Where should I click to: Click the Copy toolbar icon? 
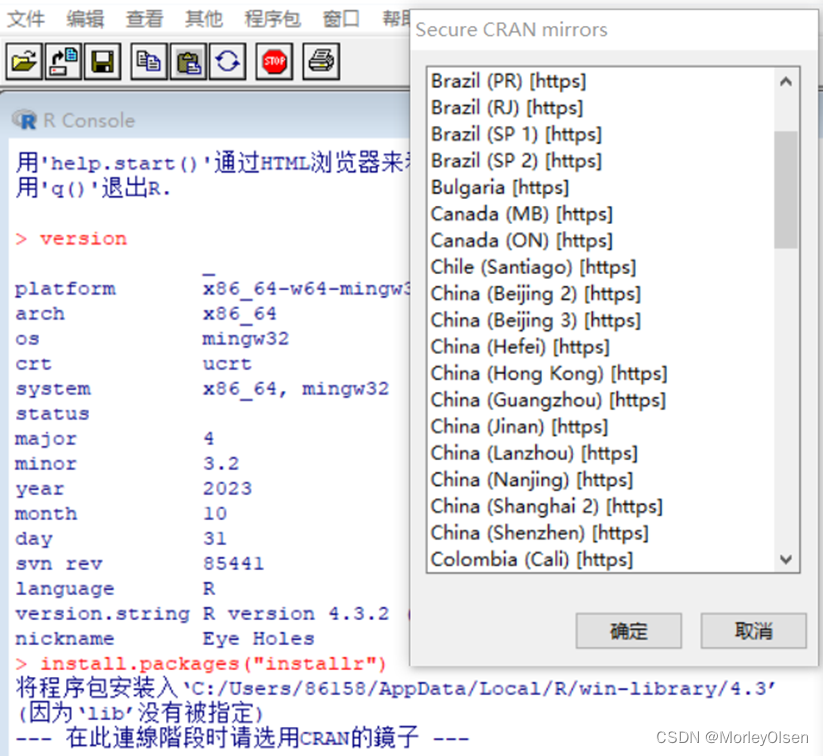click(x=149, y=61)
